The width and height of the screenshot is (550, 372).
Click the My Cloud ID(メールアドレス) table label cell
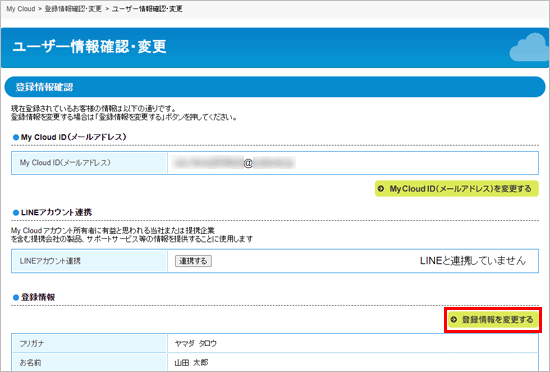[89, 163]
